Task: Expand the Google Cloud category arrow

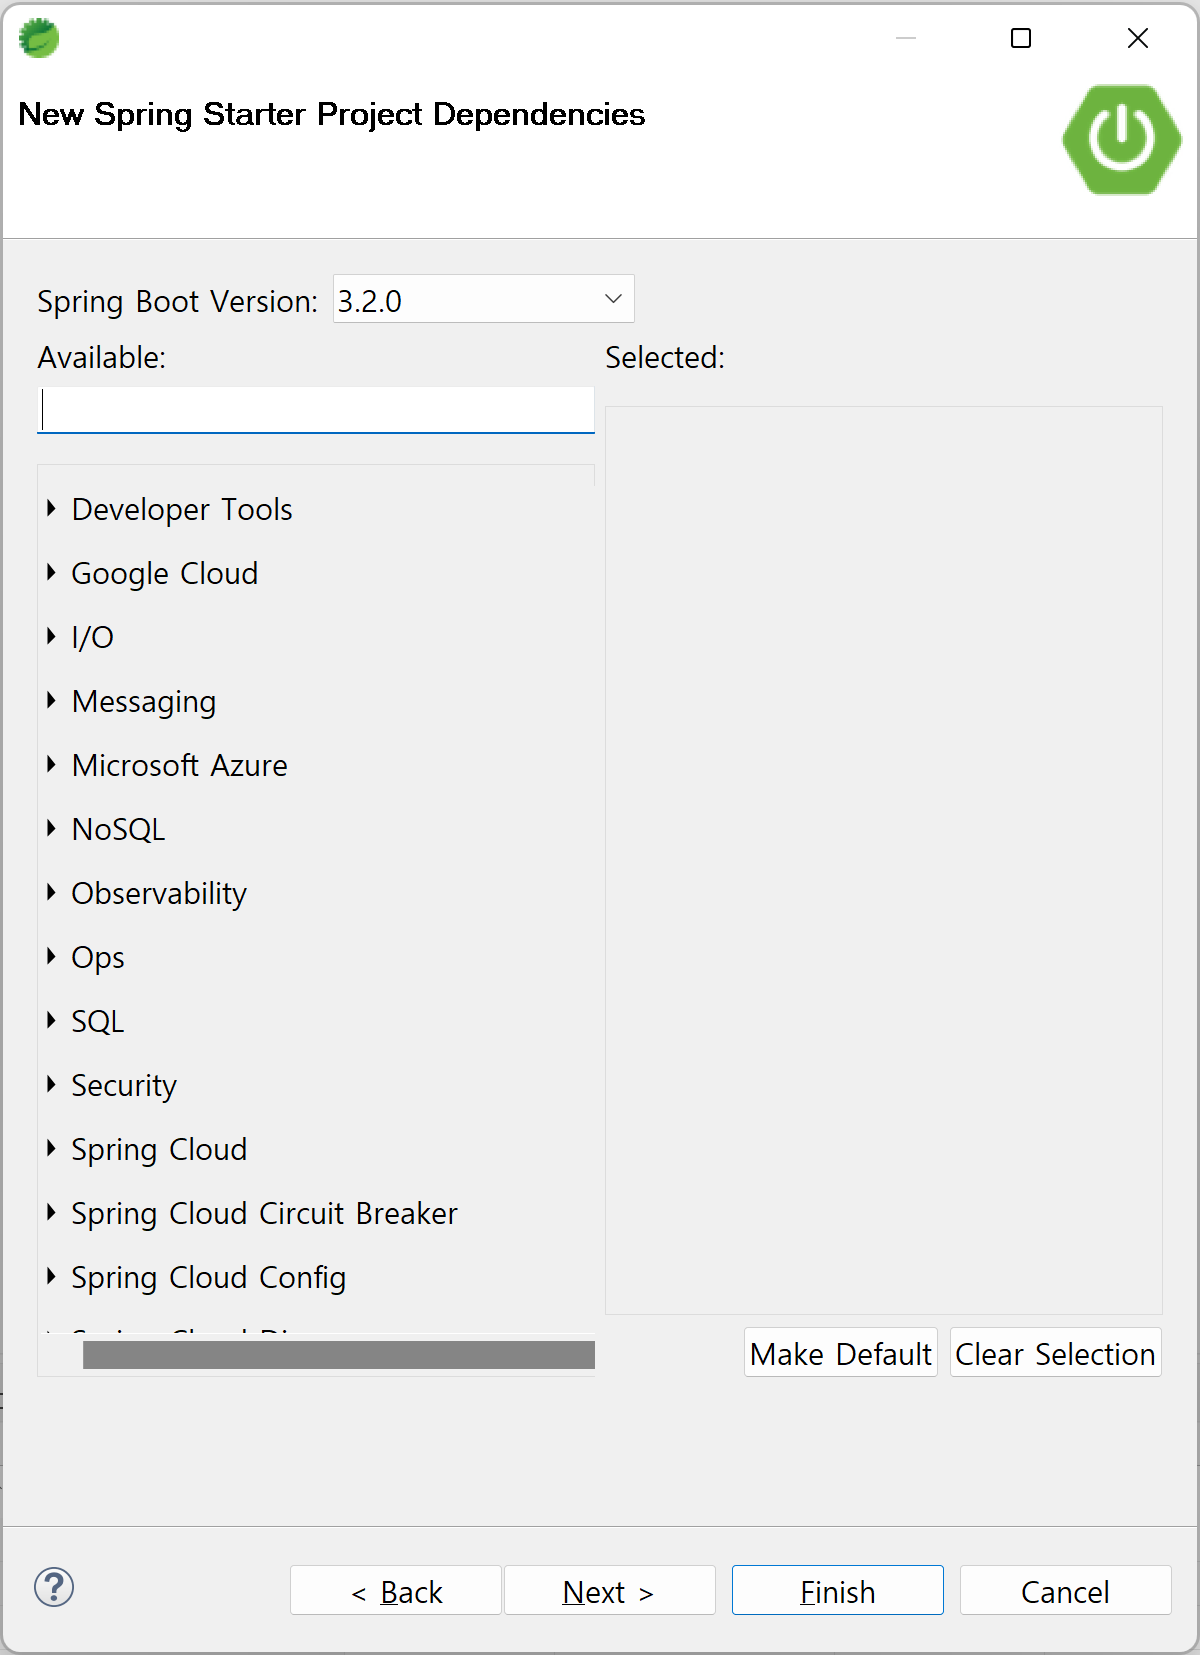Action: [51, 573]
